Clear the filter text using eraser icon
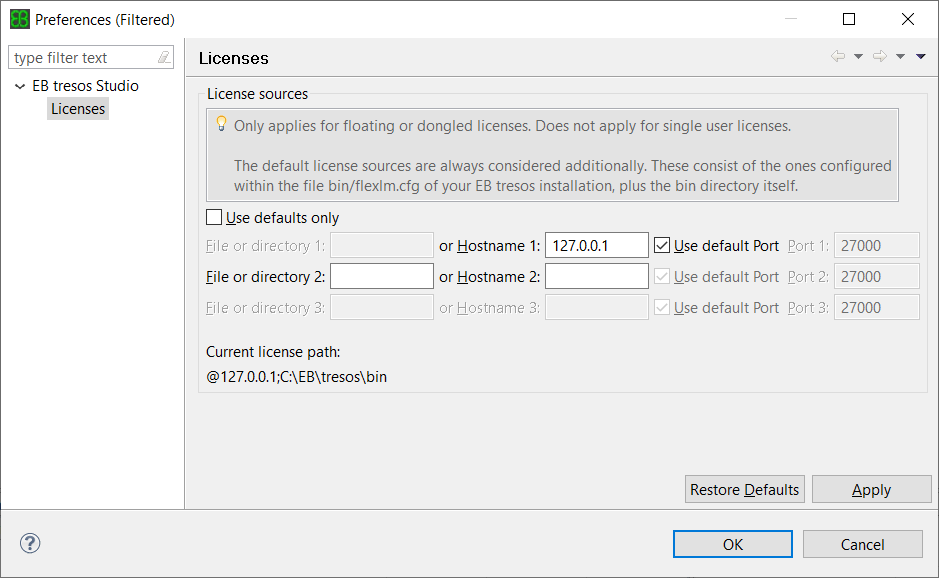The height and width of the screenshot is (578, 939). pos(163,57)
